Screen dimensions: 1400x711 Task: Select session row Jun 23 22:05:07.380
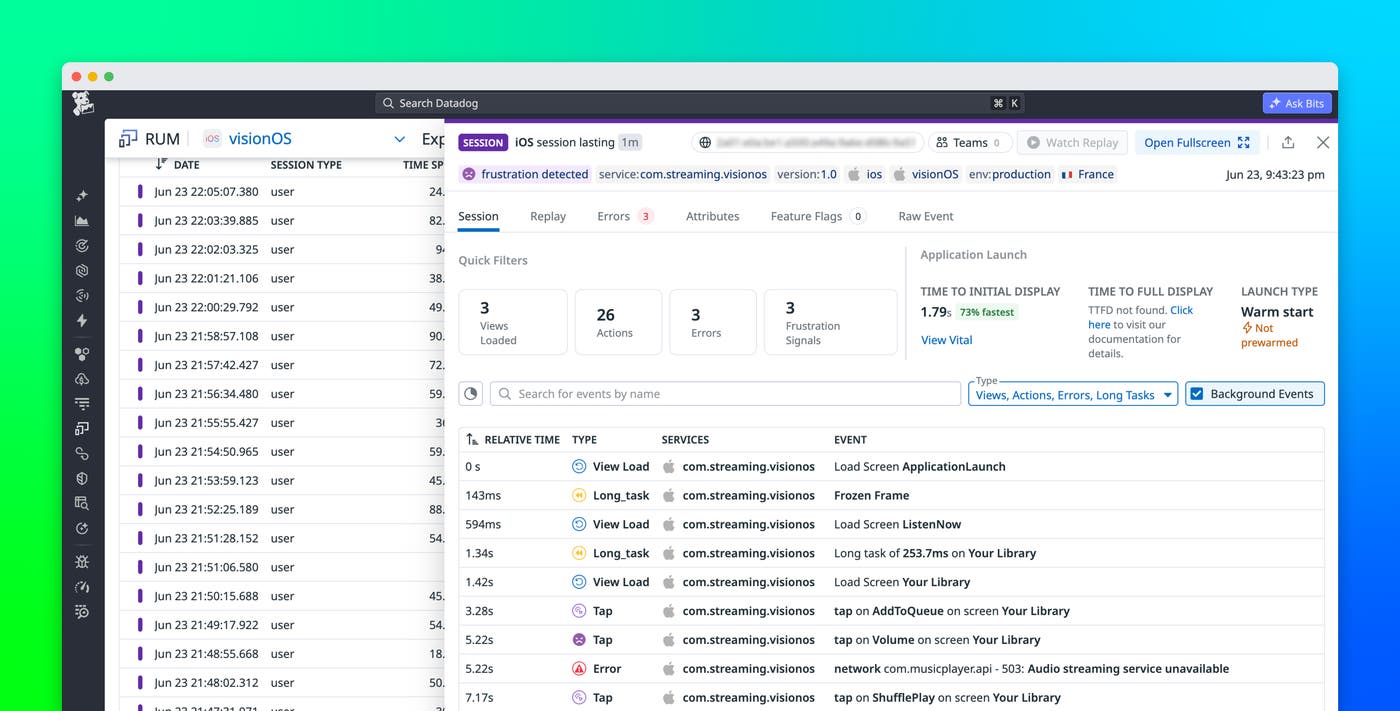point(282,192)
